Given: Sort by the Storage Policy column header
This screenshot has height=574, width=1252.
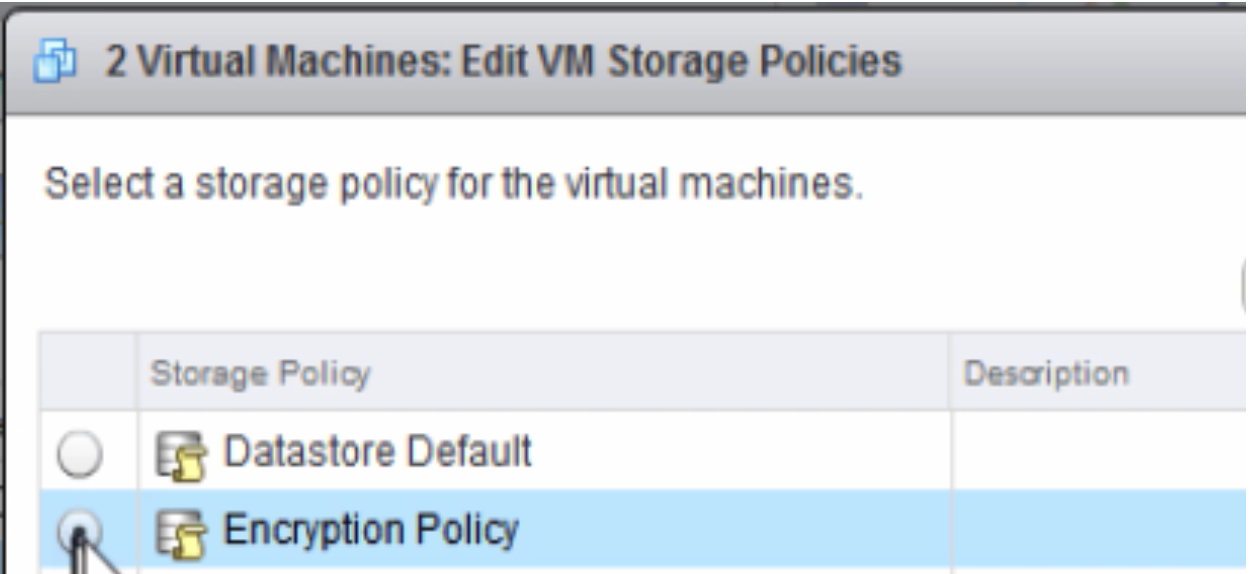Looking at the screenshot, I should point(260,373).
